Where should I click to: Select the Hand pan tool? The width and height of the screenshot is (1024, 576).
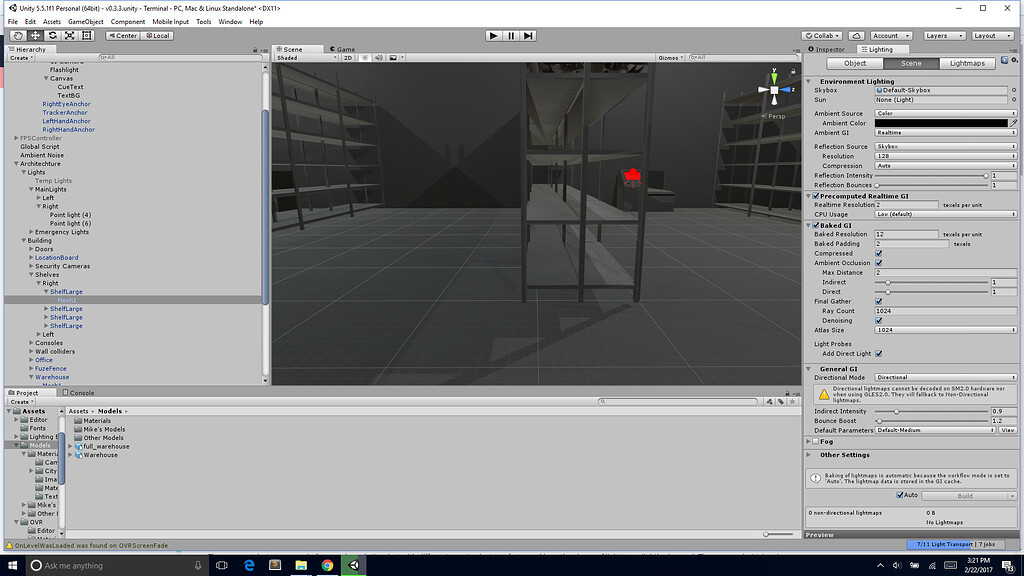click(x=17, y=35)
